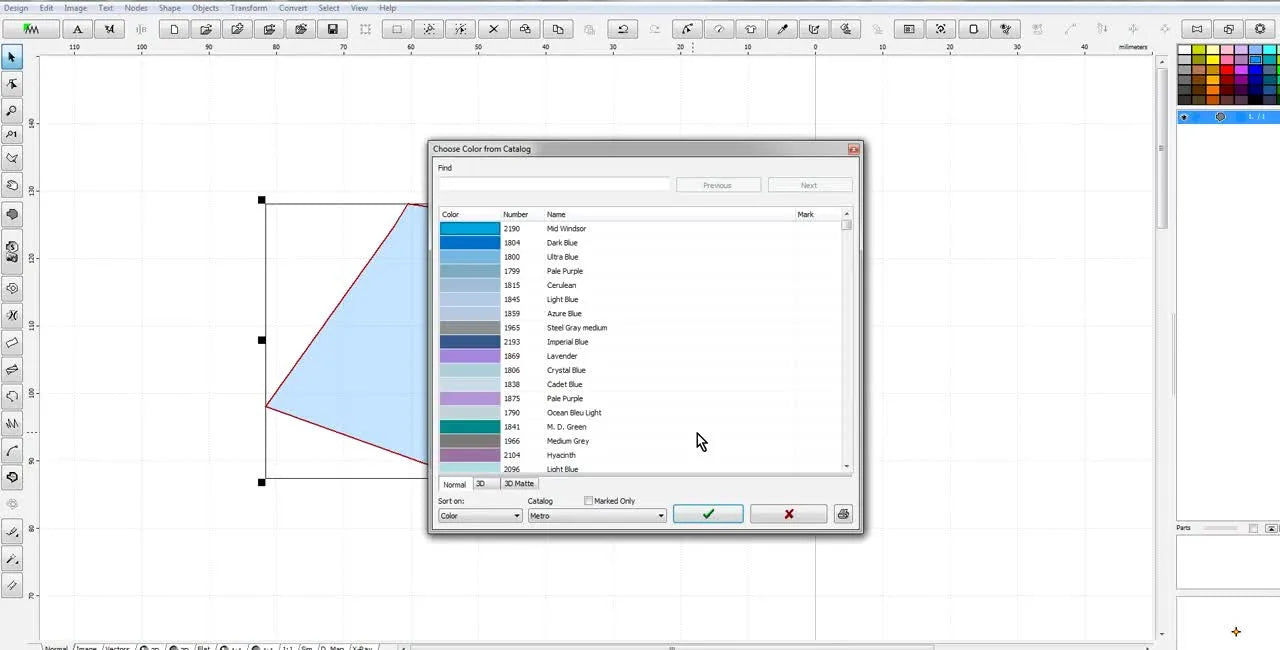Click the Next button in the dialog
The width and height of the screenshot is (1280, 650).
point(809,185)
